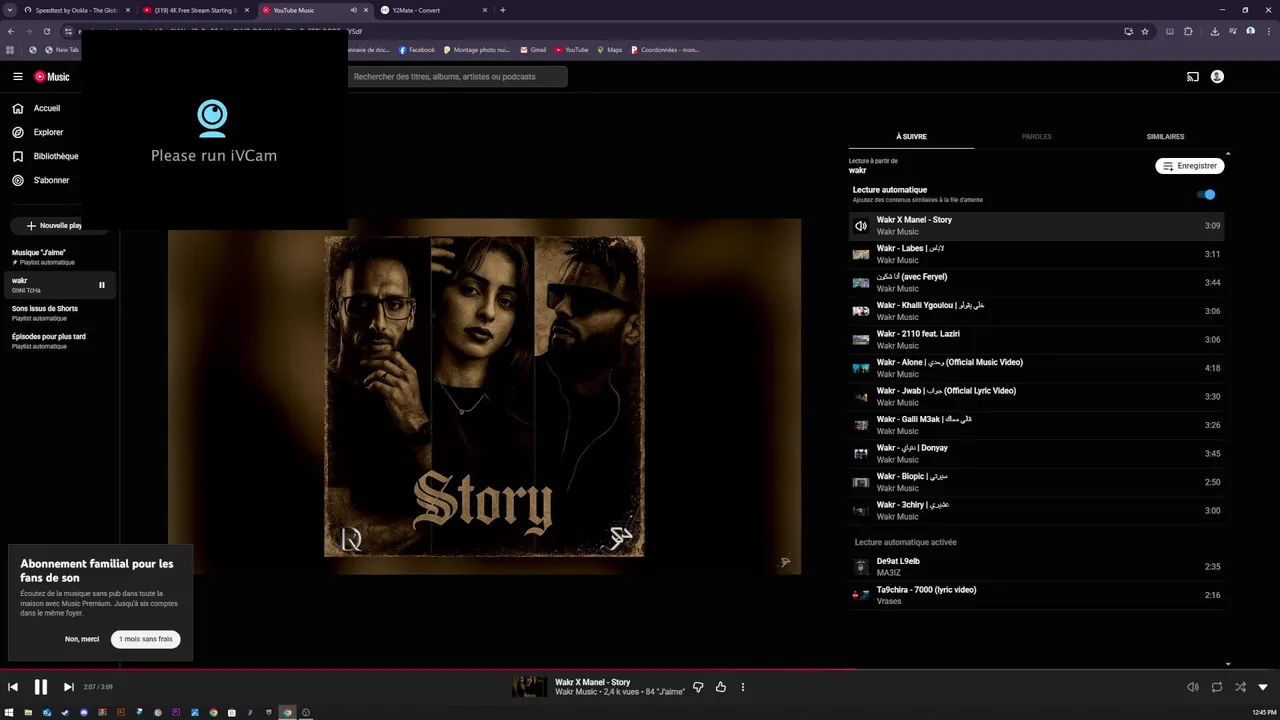Open the Facebook bookmark
1280x720 pixels.
[417, 50]
